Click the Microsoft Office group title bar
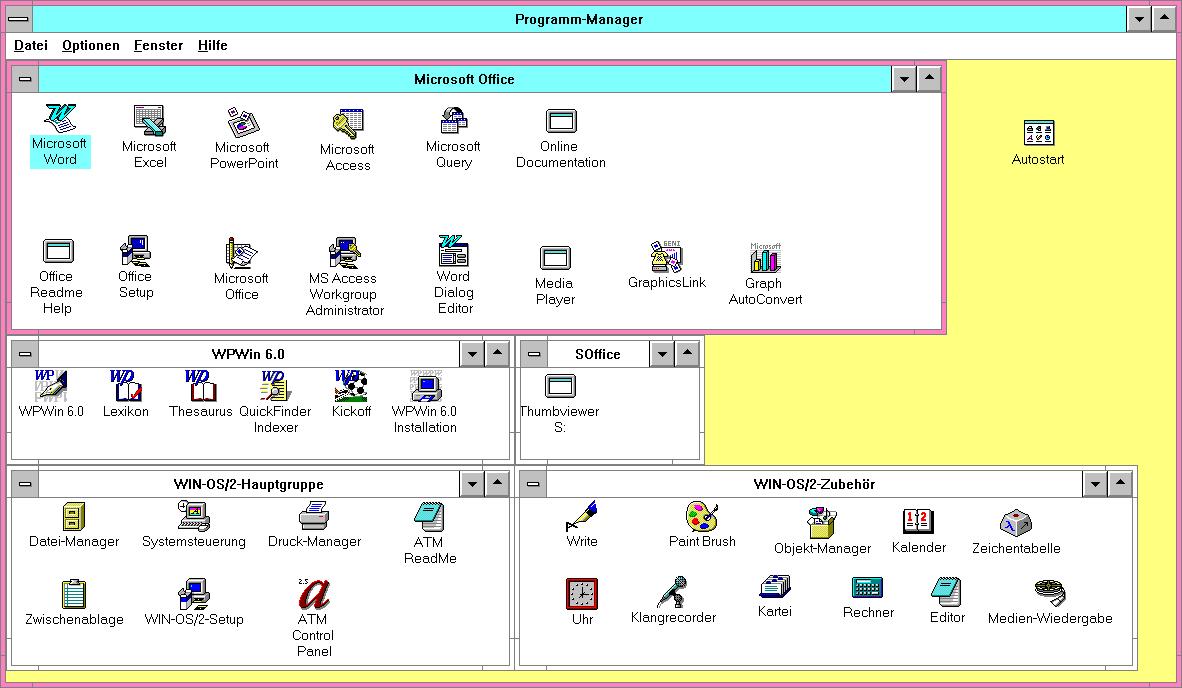The image size is (1182, 688). point(464,79)
